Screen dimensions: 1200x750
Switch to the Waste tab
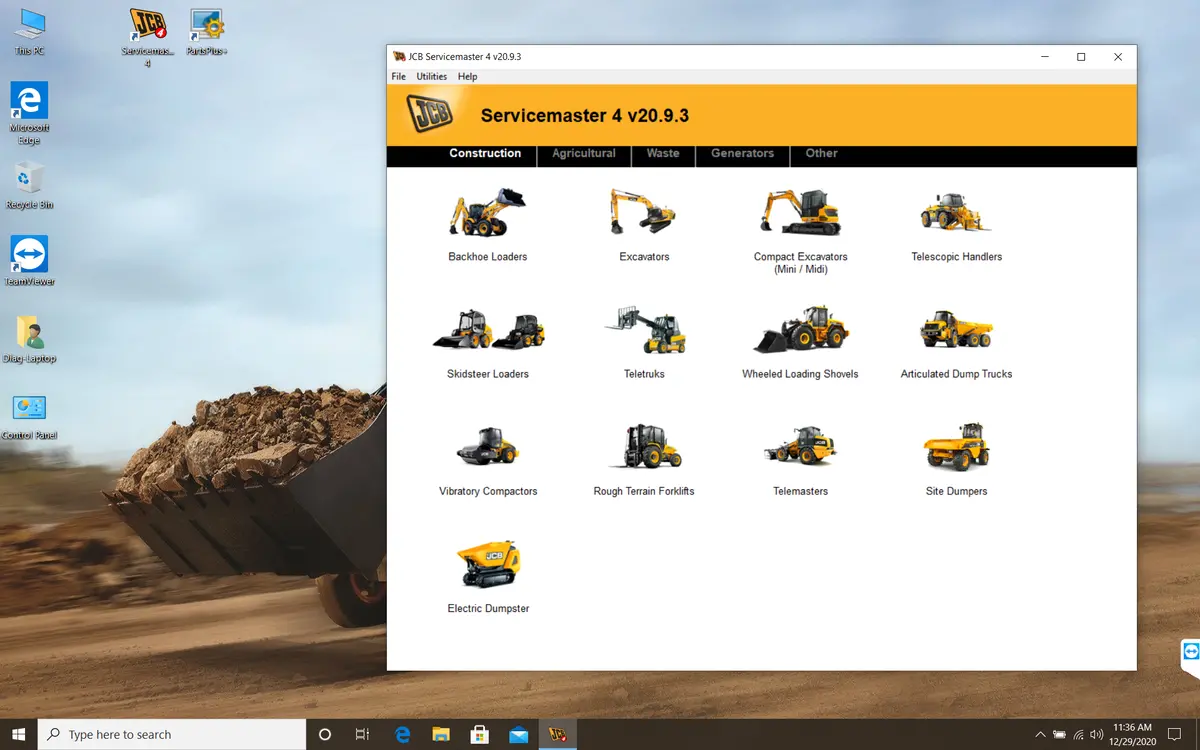pos(663,154)
